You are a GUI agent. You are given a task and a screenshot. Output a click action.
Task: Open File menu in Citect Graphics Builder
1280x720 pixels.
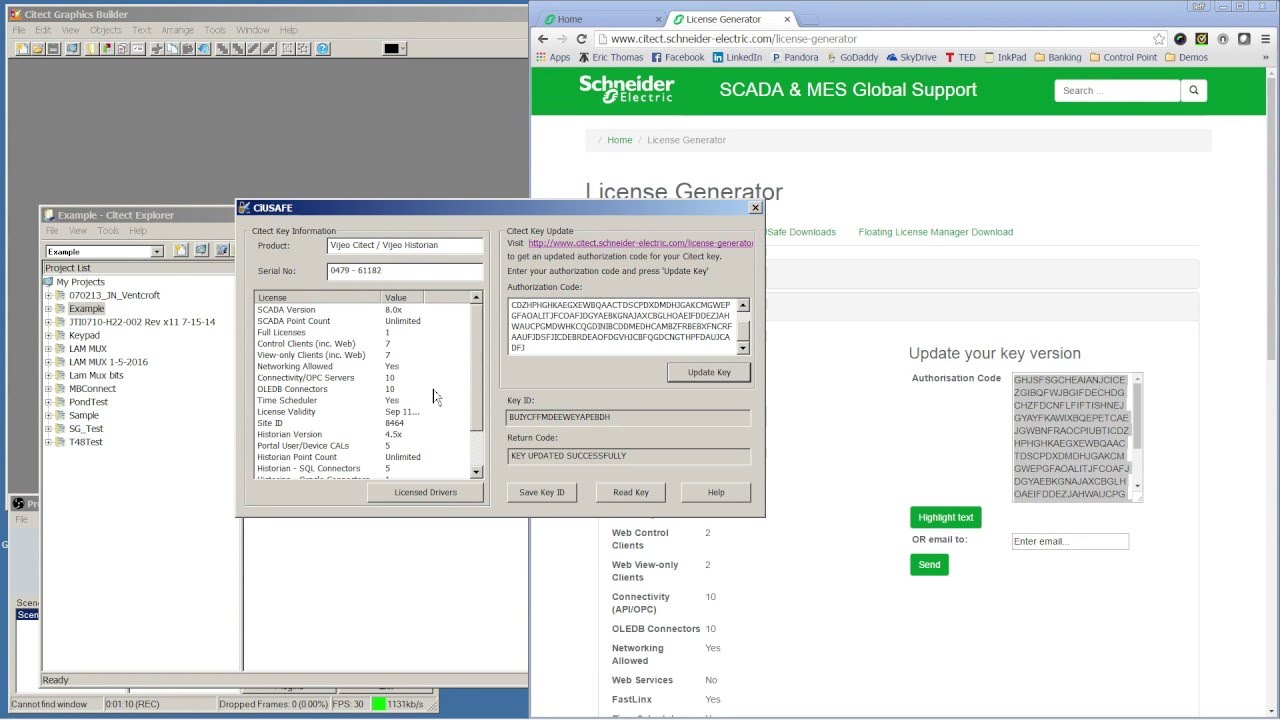pos(19,30)
